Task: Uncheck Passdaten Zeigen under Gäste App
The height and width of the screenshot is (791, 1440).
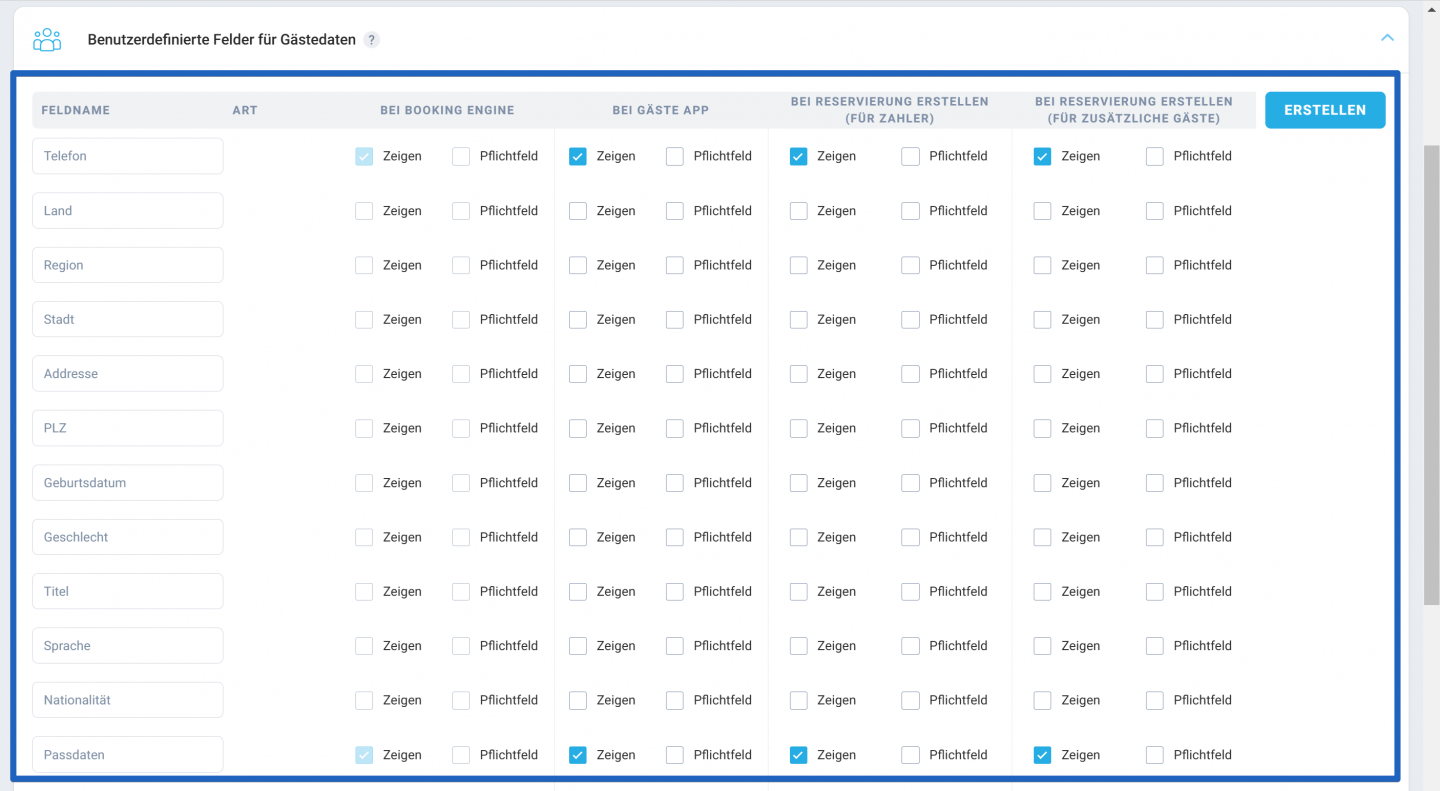Action: pyautogui.click(x=578, y=755)
